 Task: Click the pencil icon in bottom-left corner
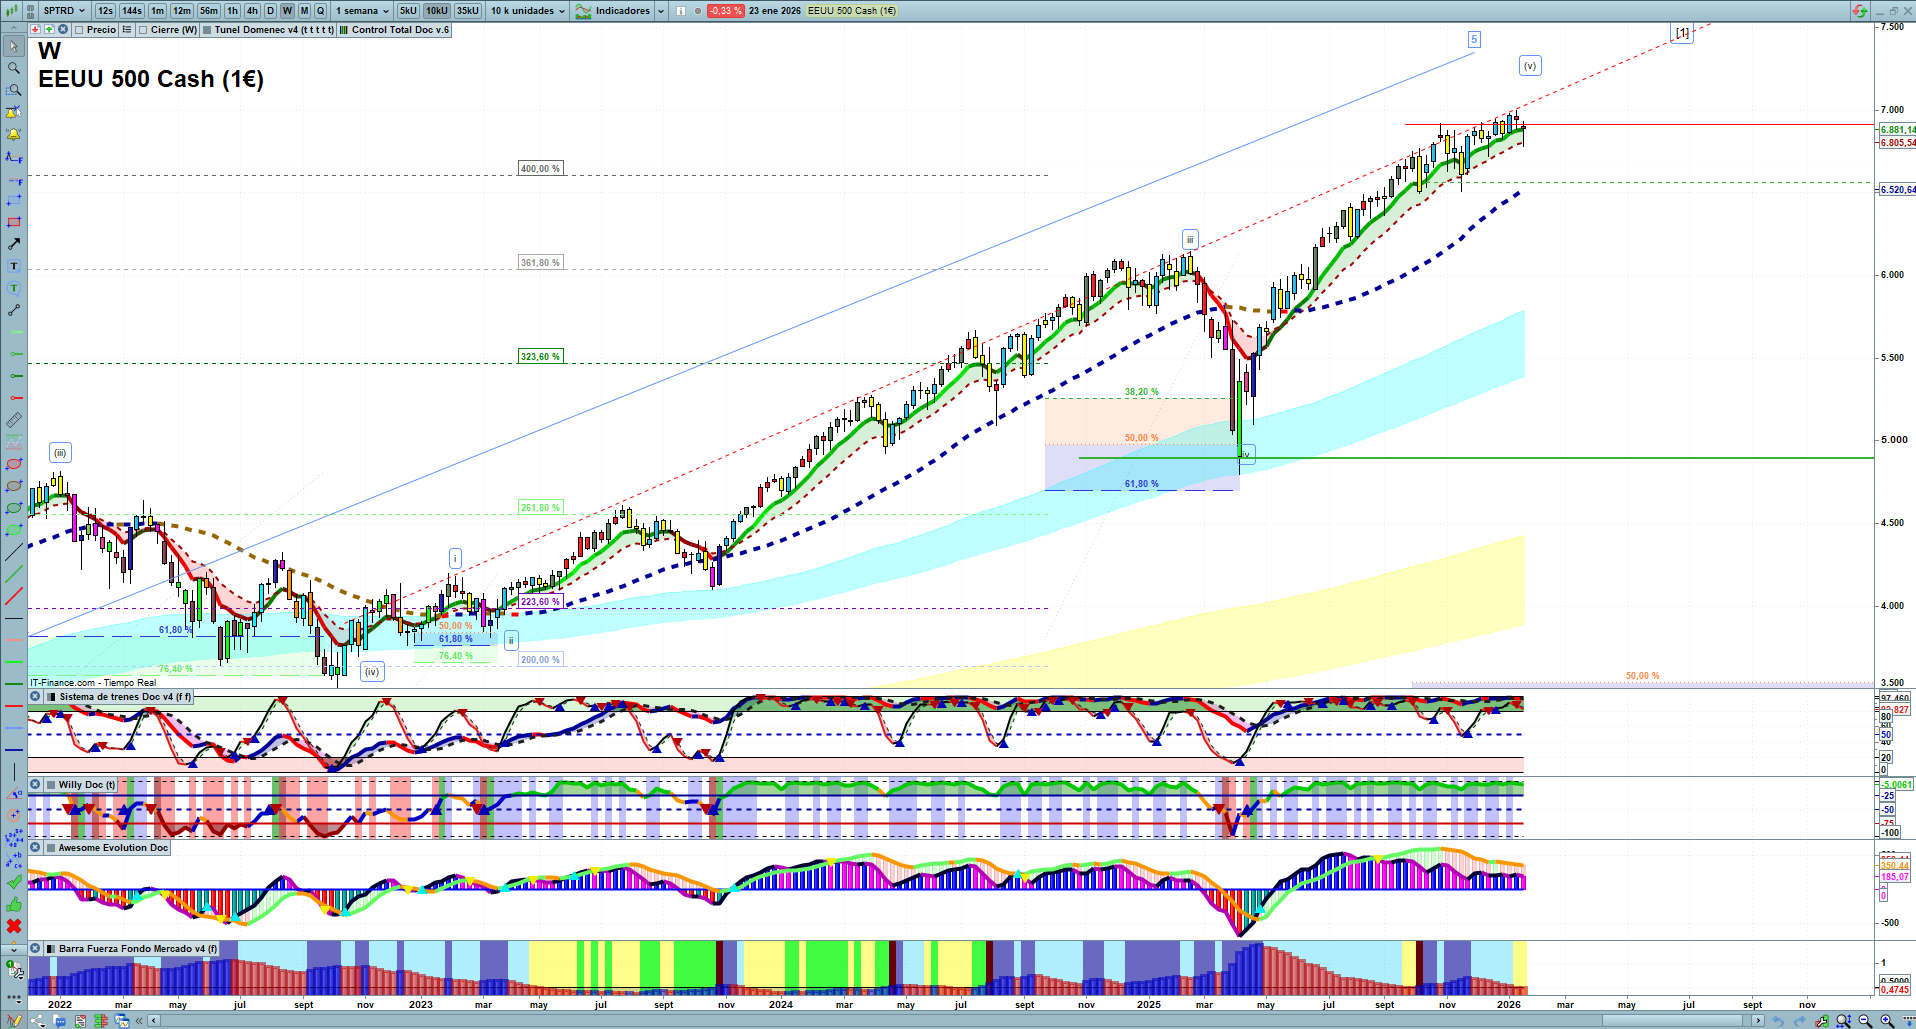point(14,1021)
